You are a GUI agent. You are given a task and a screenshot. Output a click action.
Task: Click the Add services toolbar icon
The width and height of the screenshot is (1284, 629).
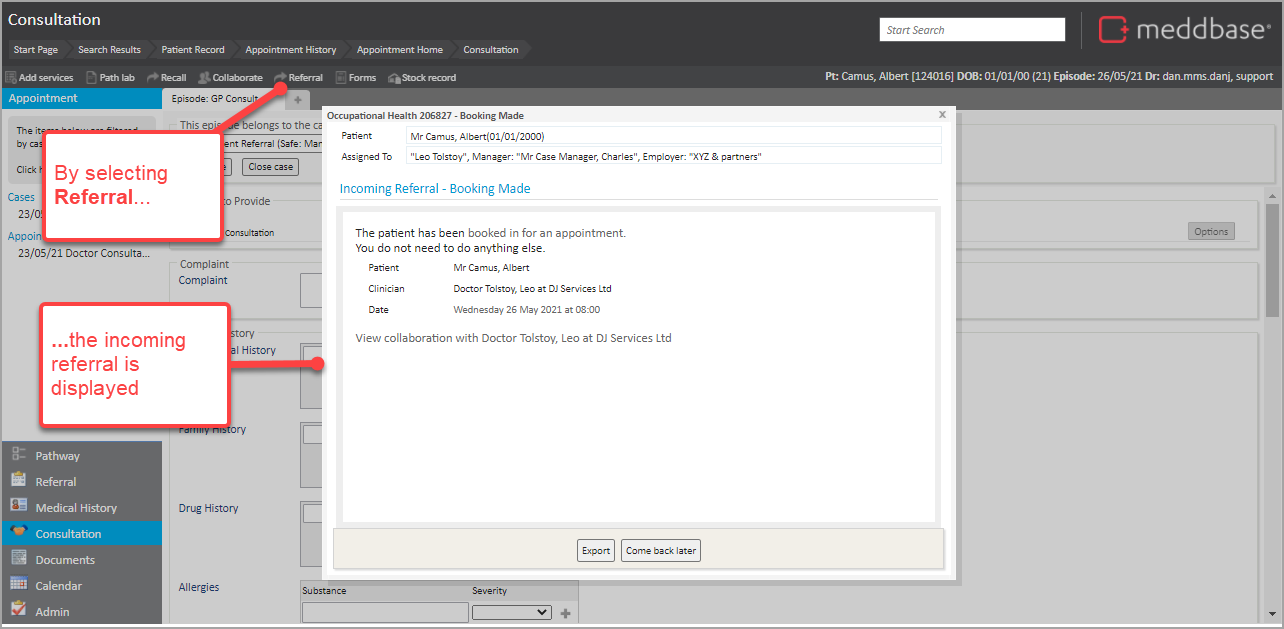tap(40, 77)
